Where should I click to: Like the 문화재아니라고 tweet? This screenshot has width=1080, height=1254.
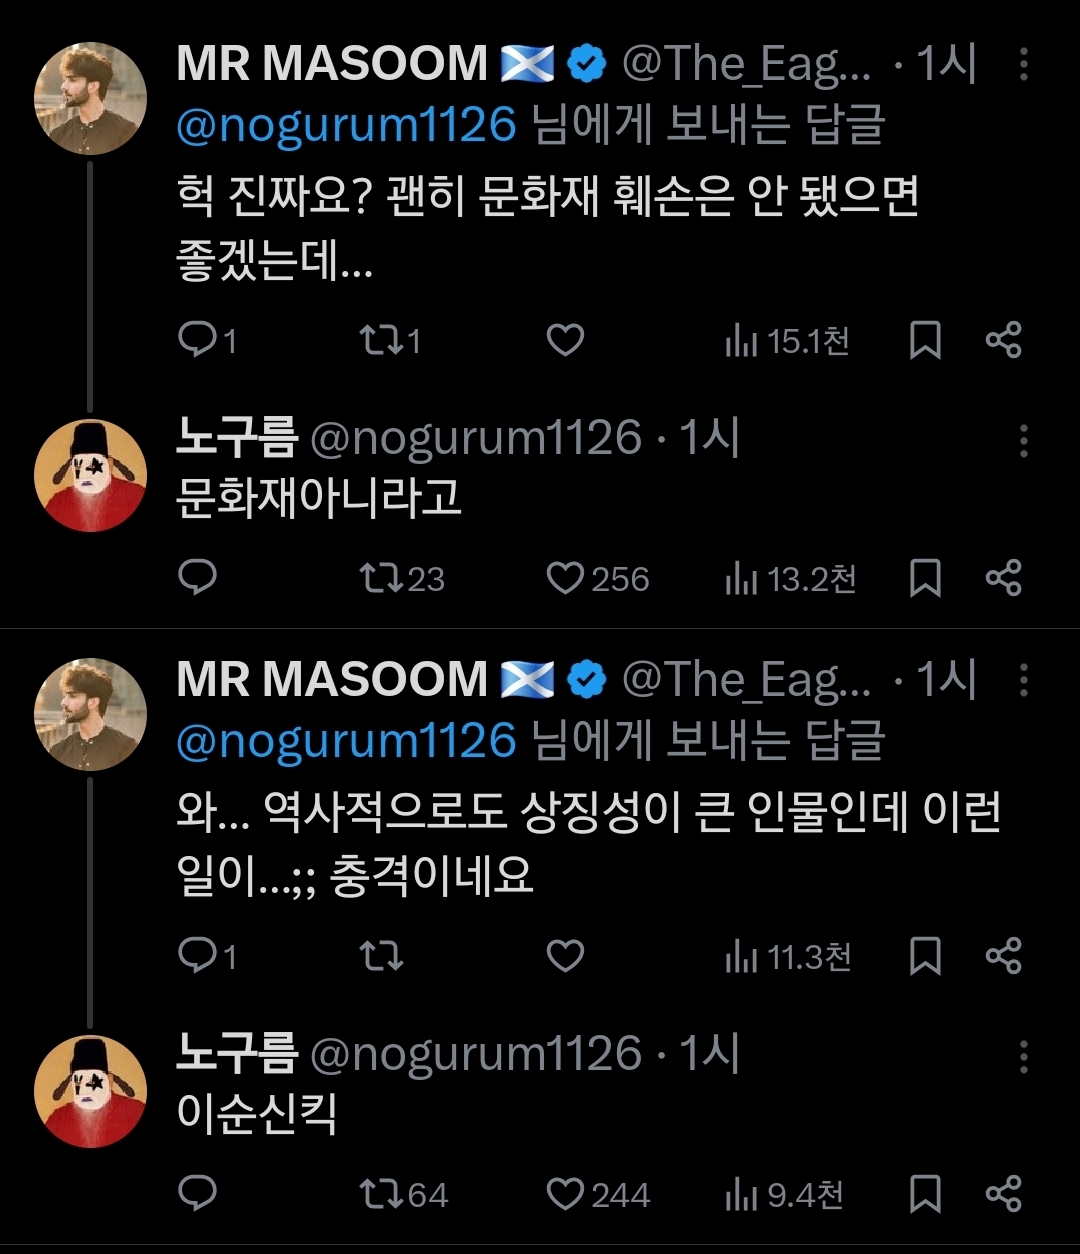(565, 578)
